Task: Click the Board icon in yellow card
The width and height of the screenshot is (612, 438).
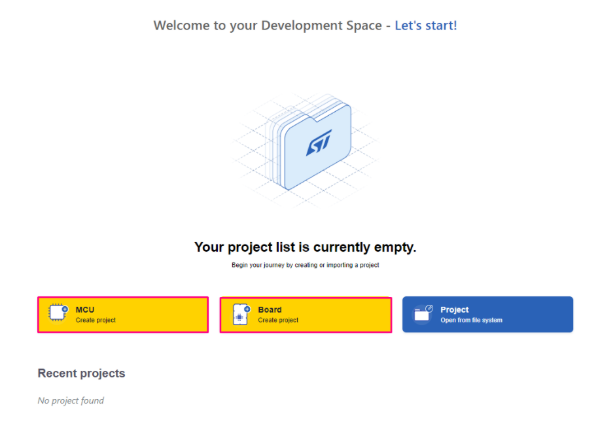Action: (x=241, y=314)
